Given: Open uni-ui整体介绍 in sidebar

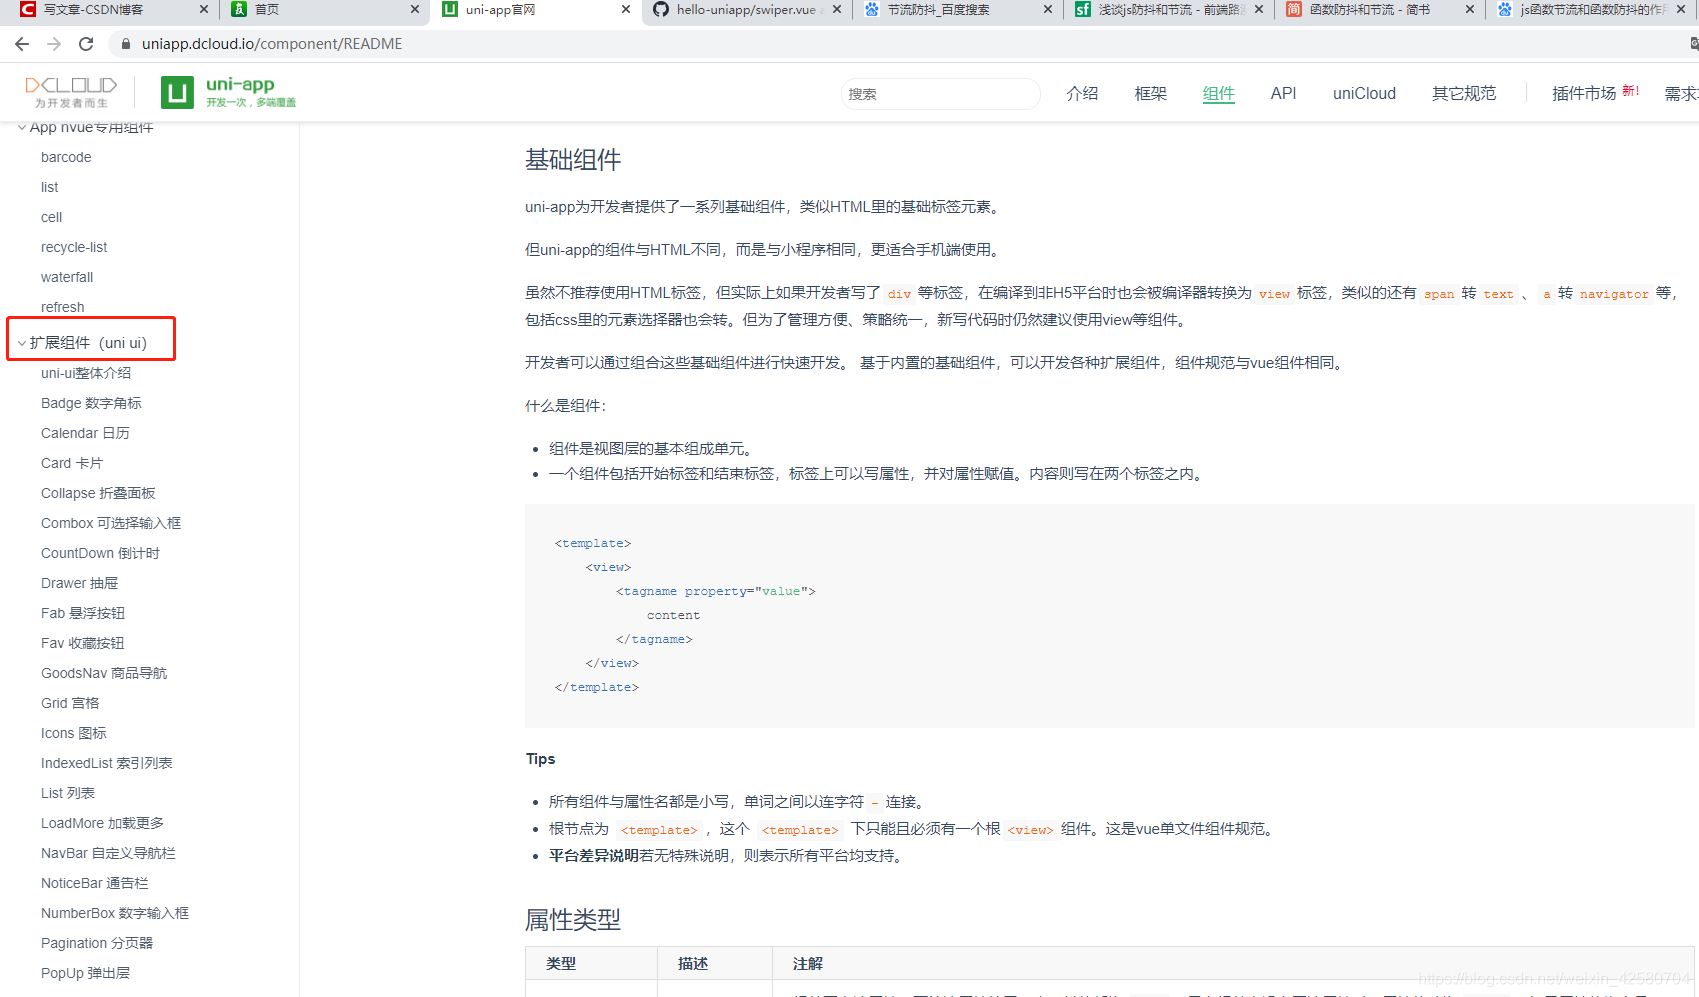Looking at the screenshot, I should 86,373.
